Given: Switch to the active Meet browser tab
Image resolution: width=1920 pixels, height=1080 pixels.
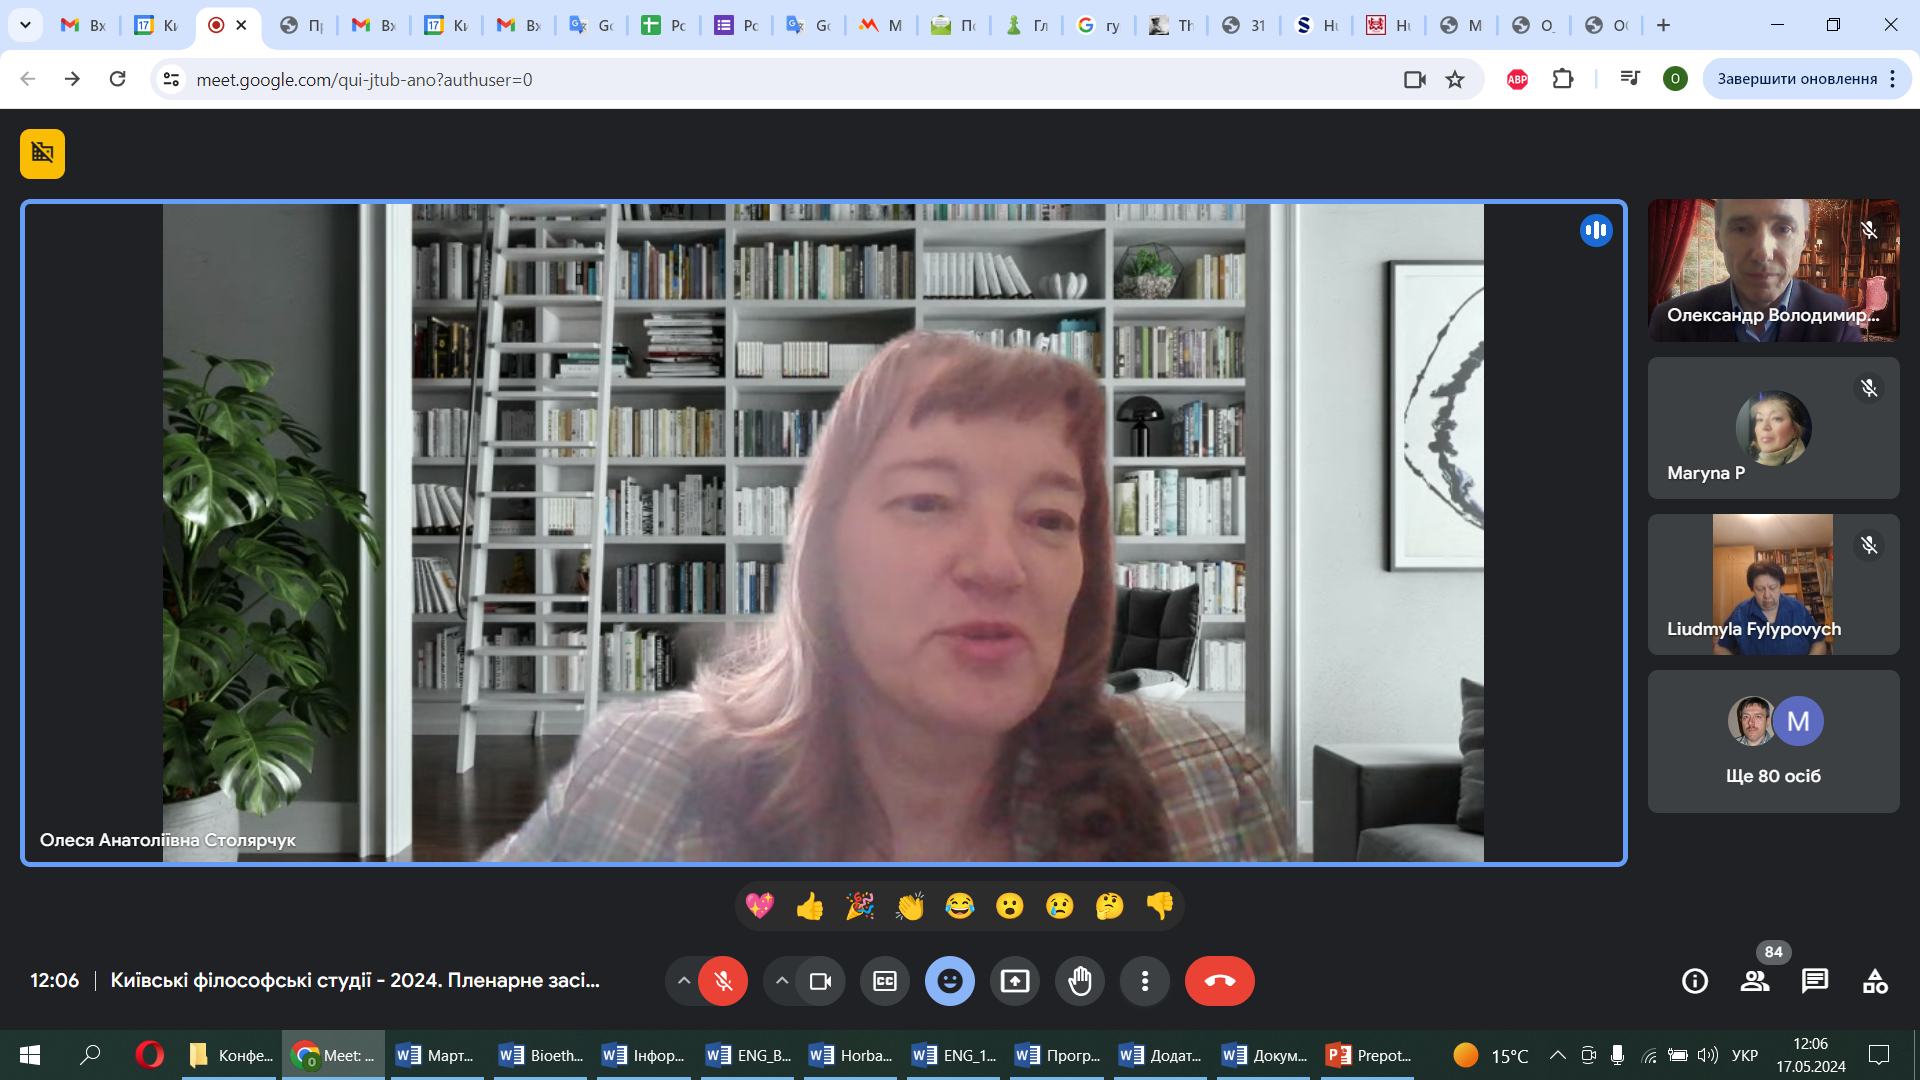Looking at the screenshot, I should click(217, 25).
